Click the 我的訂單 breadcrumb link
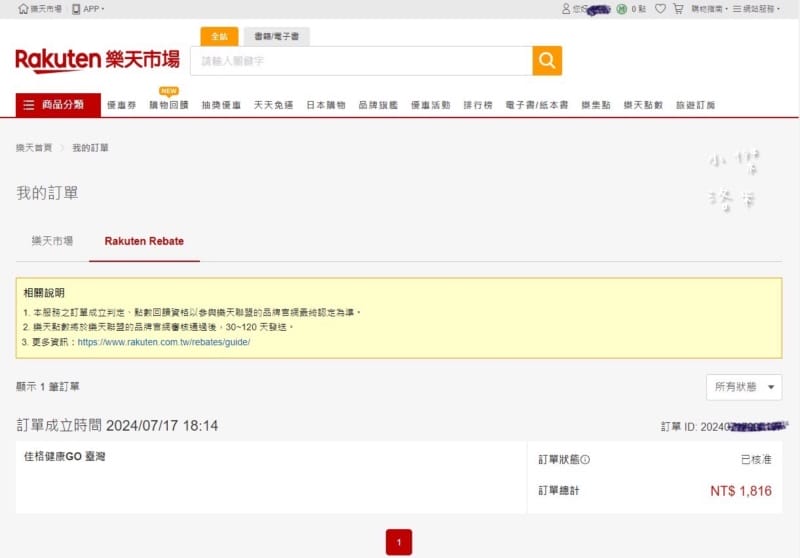 [90, 148]
